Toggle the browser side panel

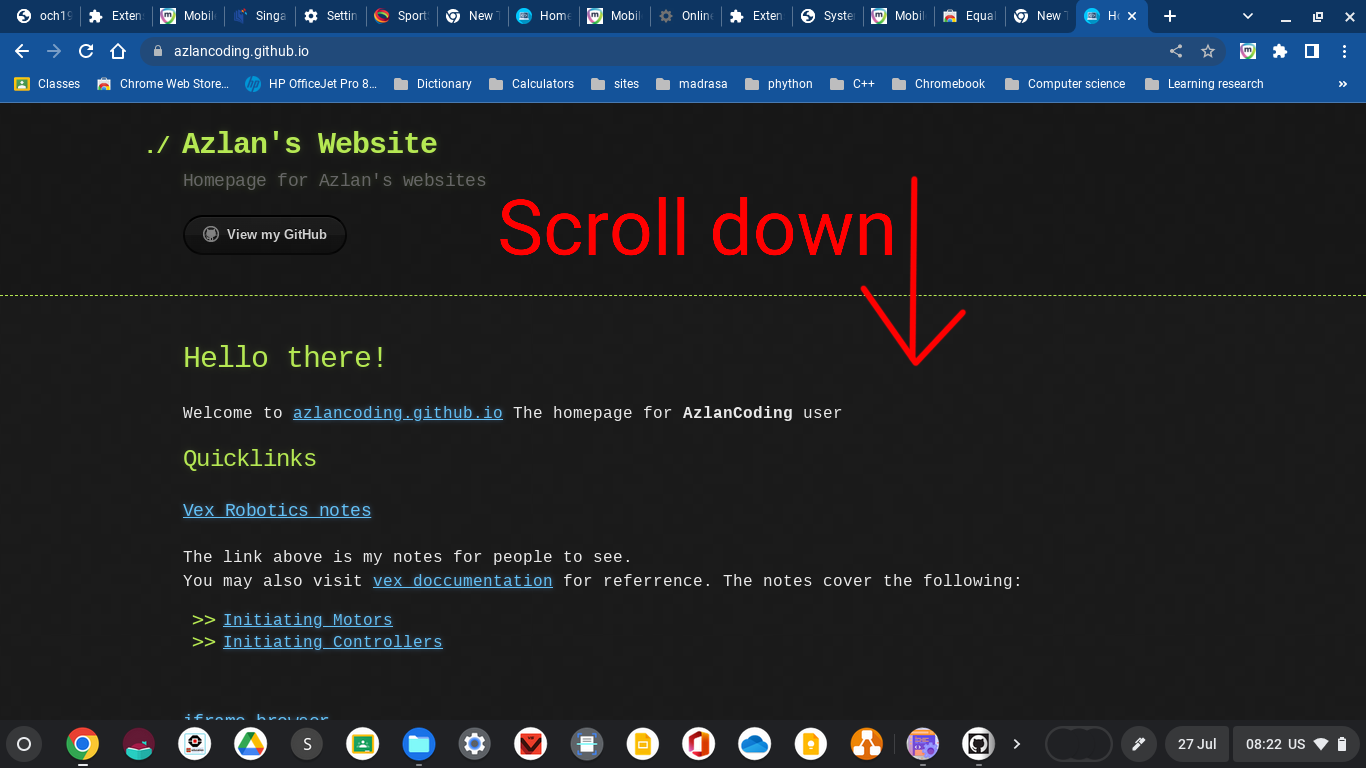(x=1312, y=51)
